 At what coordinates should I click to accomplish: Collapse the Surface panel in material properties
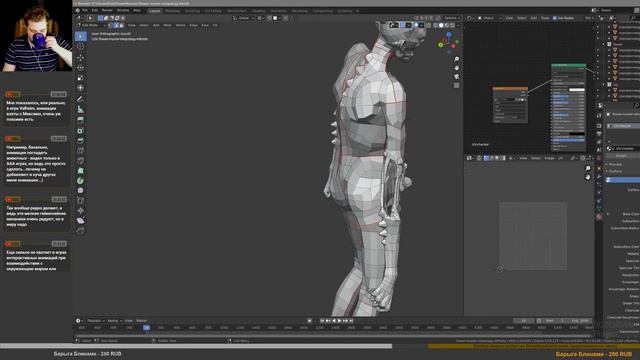click(x=615, y=171)
